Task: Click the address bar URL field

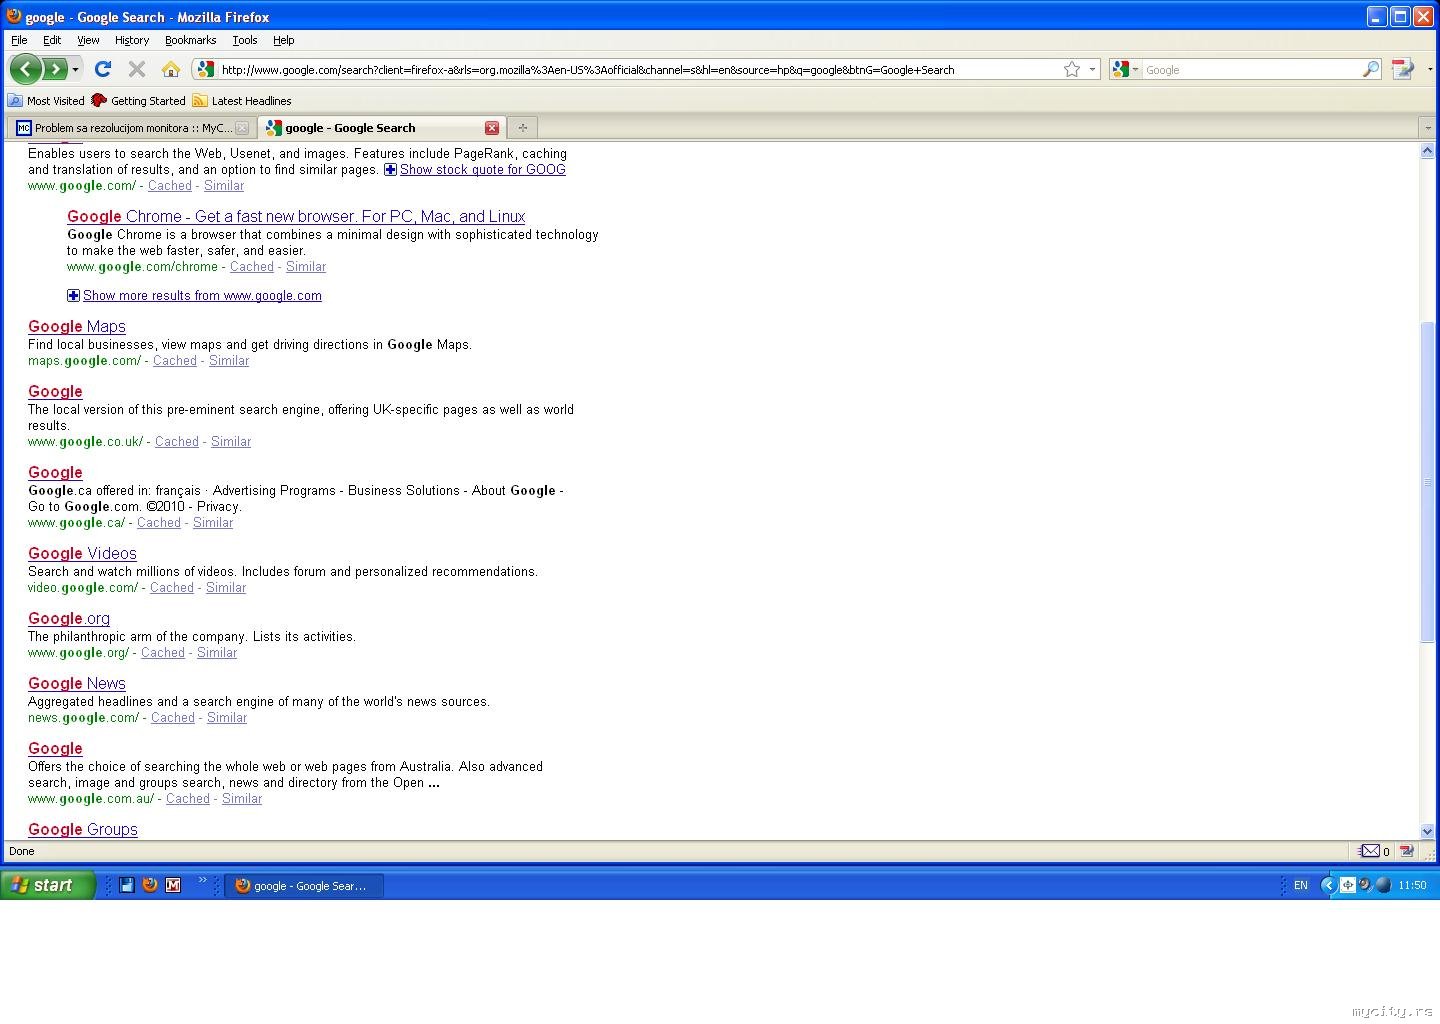Action: pyautogui.click(x=638, y=70)
